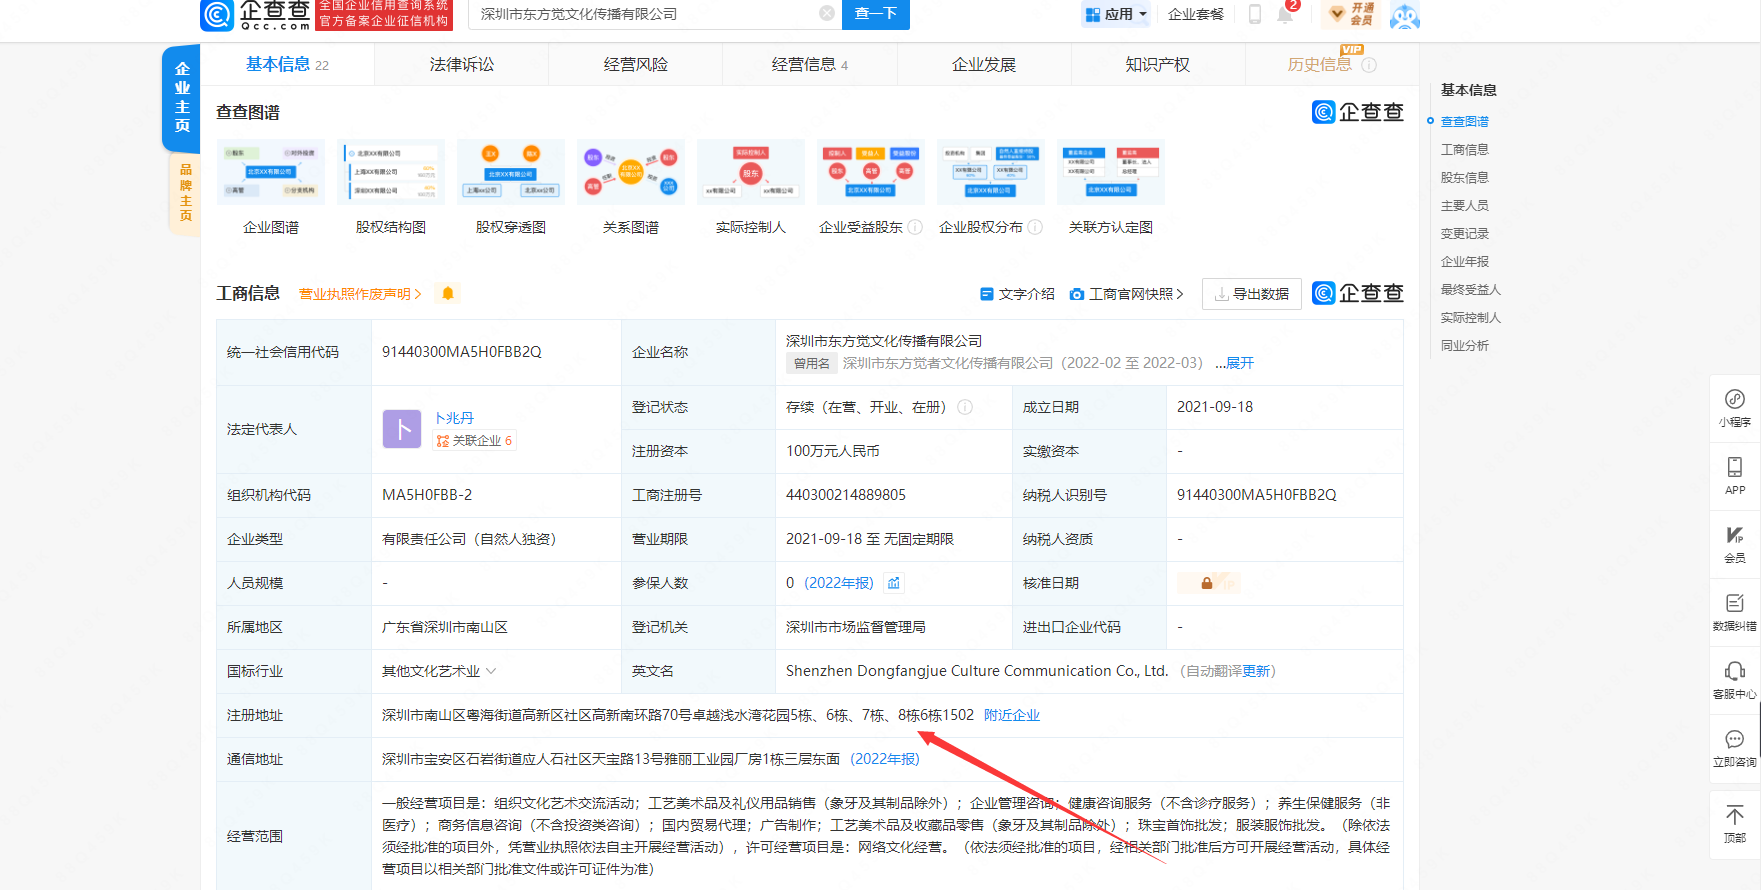The height and width of the screenshot is (890, 1761).
Task: Open 文字介绍 option
Action: (x=1017, y=294)
